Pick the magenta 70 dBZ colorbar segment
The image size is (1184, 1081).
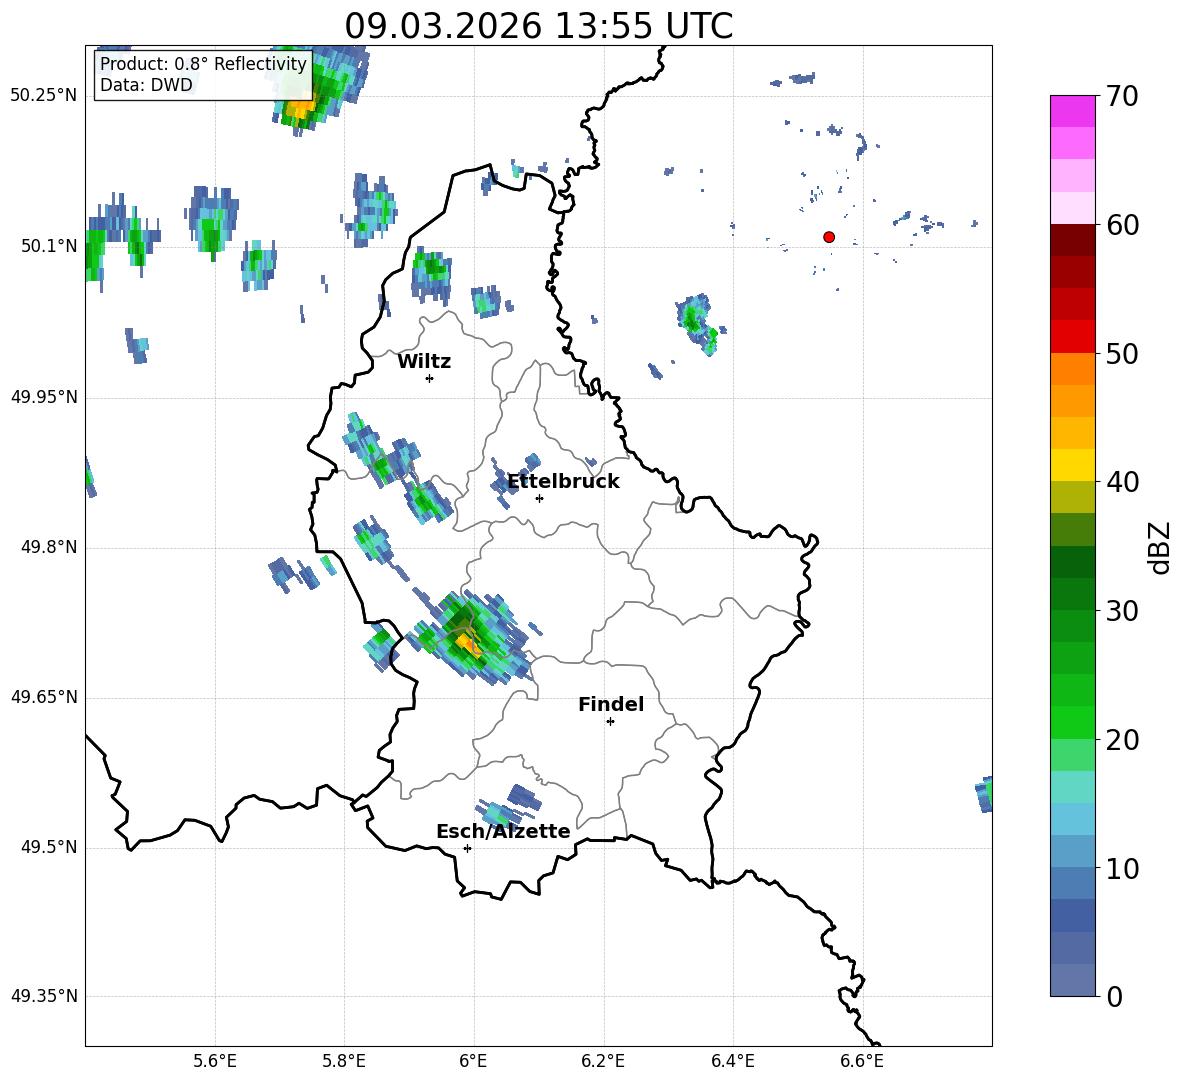click(x=1073, y=111)
